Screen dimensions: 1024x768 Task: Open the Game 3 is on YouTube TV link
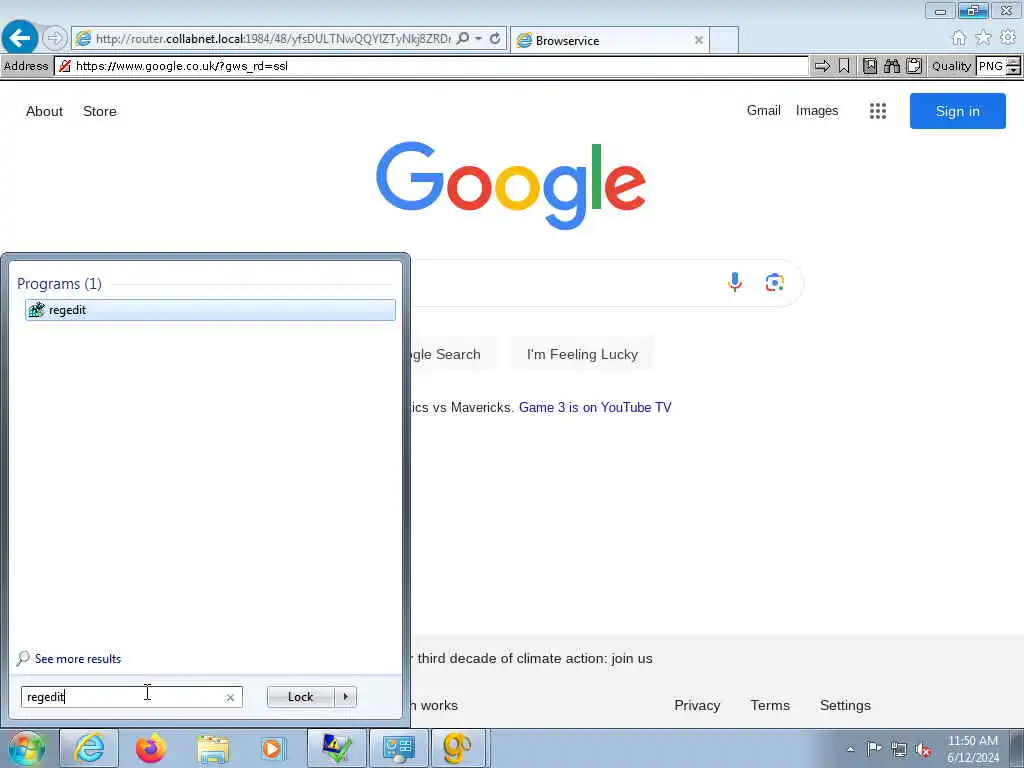tap(595, 408)
